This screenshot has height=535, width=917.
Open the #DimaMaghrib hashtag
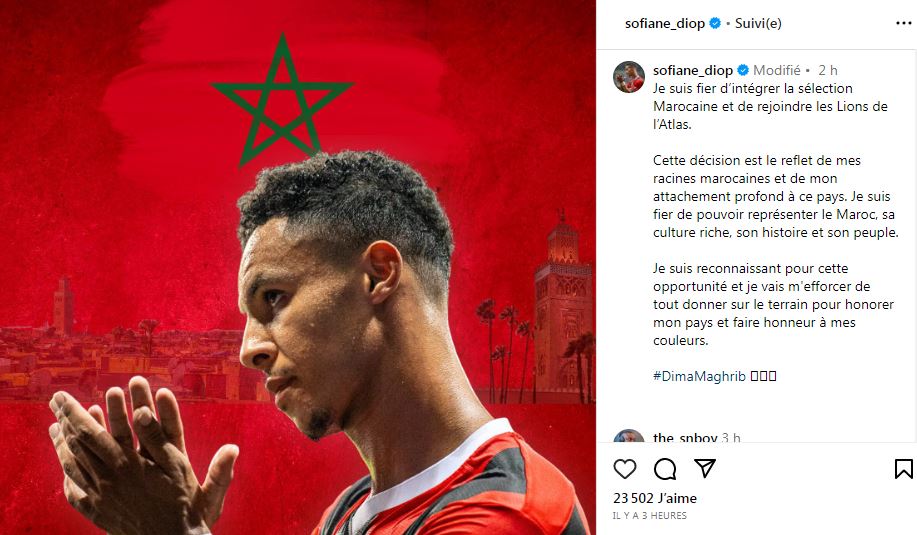pyautogui.click(x=699, y=376)
